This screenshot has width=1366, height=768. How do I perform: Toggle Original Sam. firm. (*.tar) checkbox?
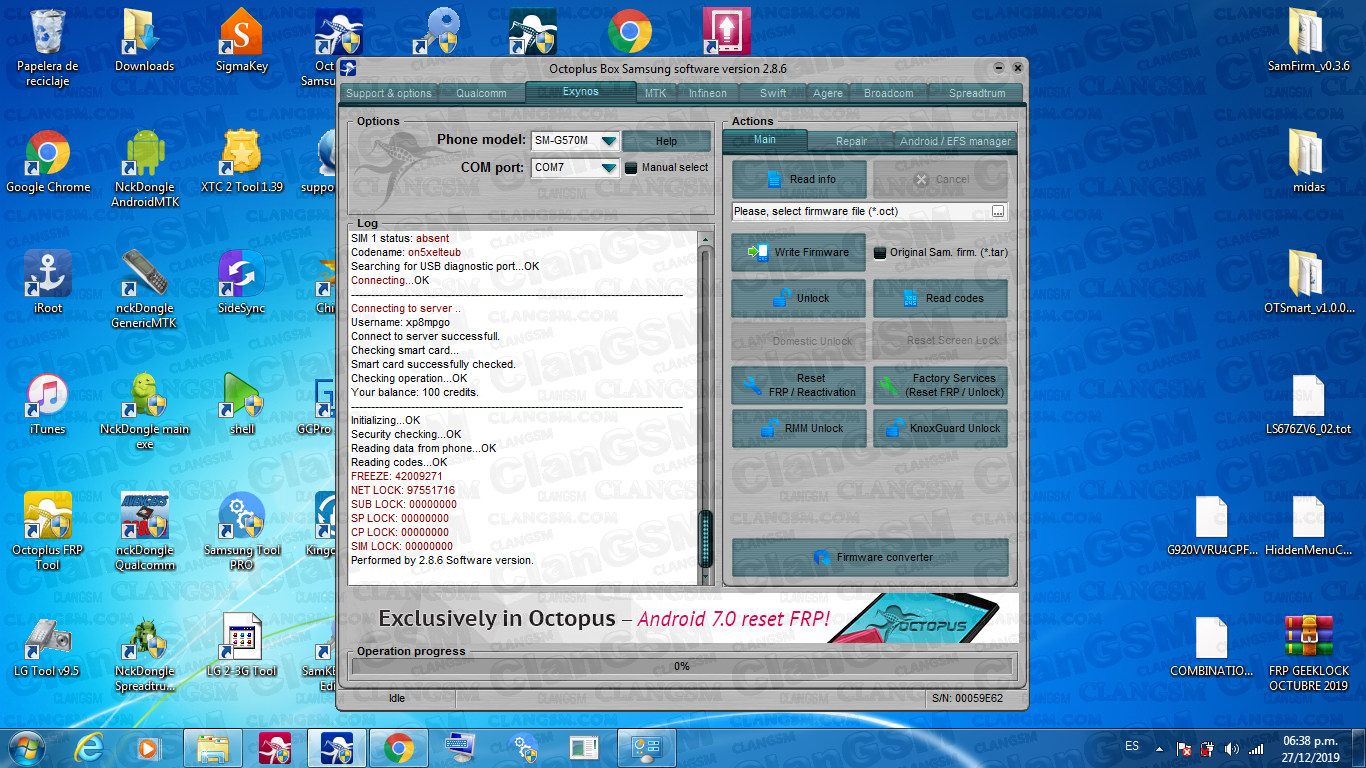(x=880, y=253)
